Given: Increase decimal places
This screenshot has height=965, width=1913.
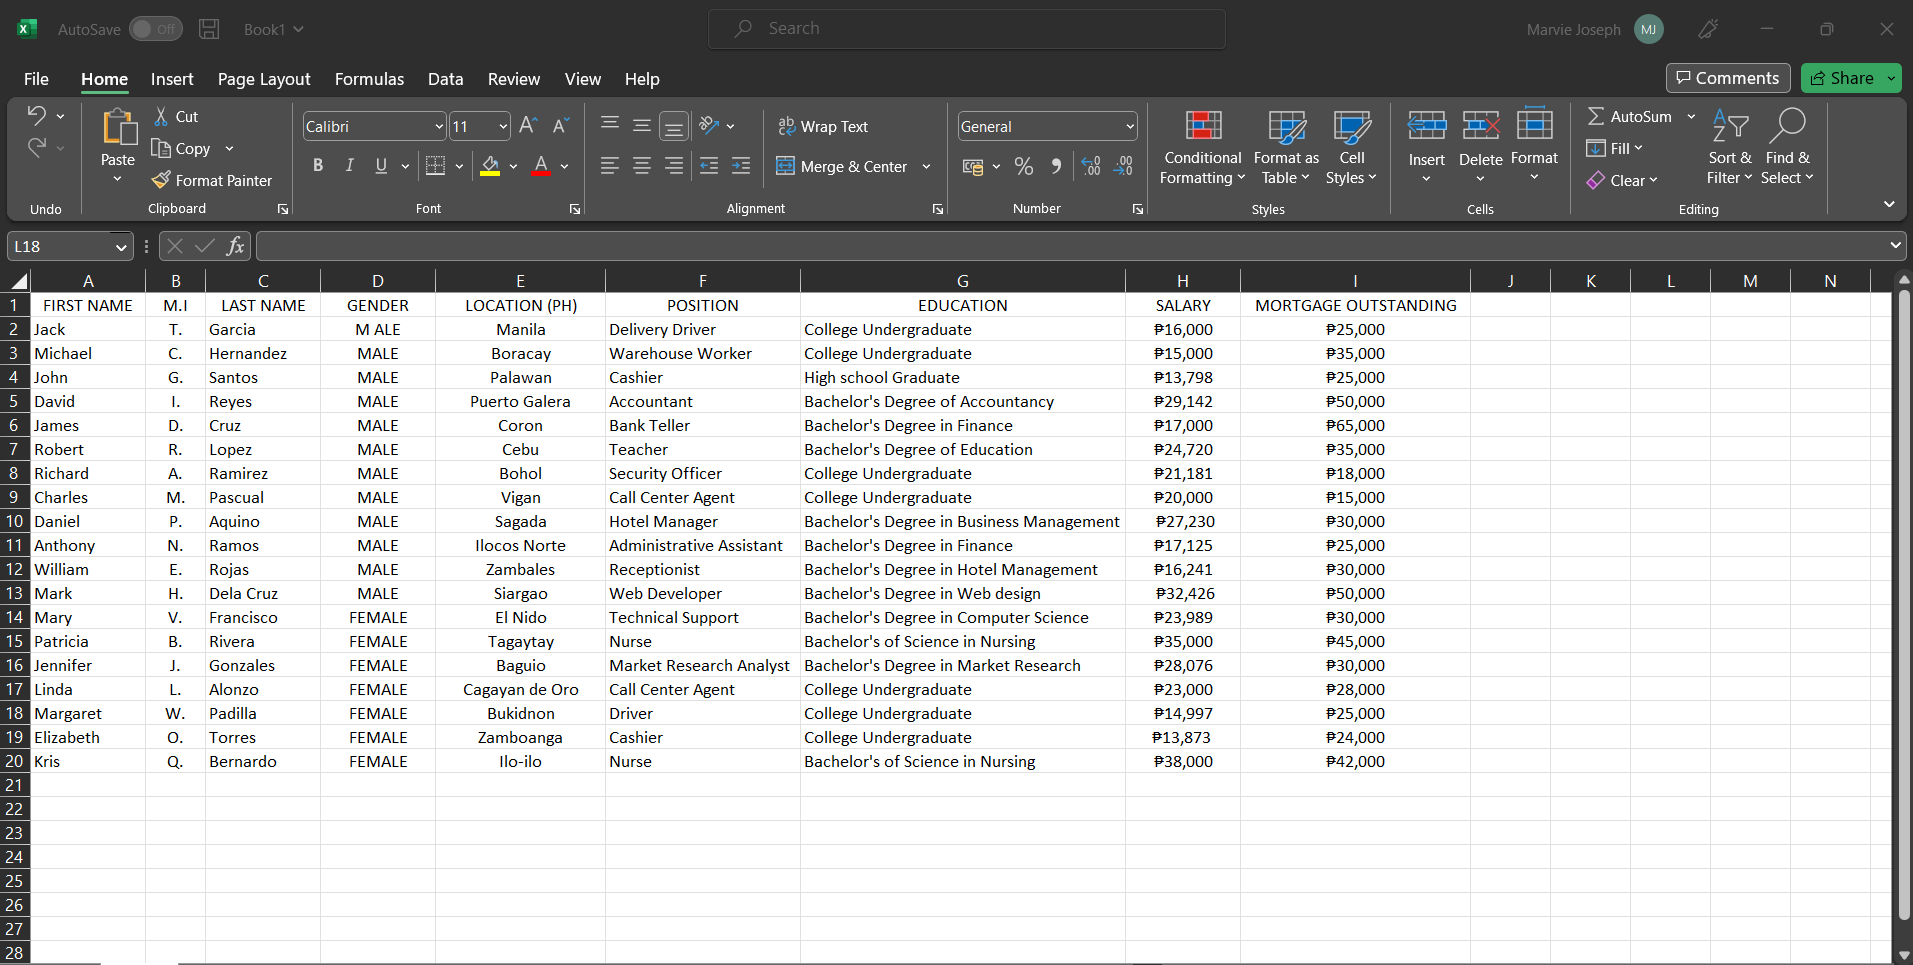Looking at the screenshot, I should coord(1091,166).
